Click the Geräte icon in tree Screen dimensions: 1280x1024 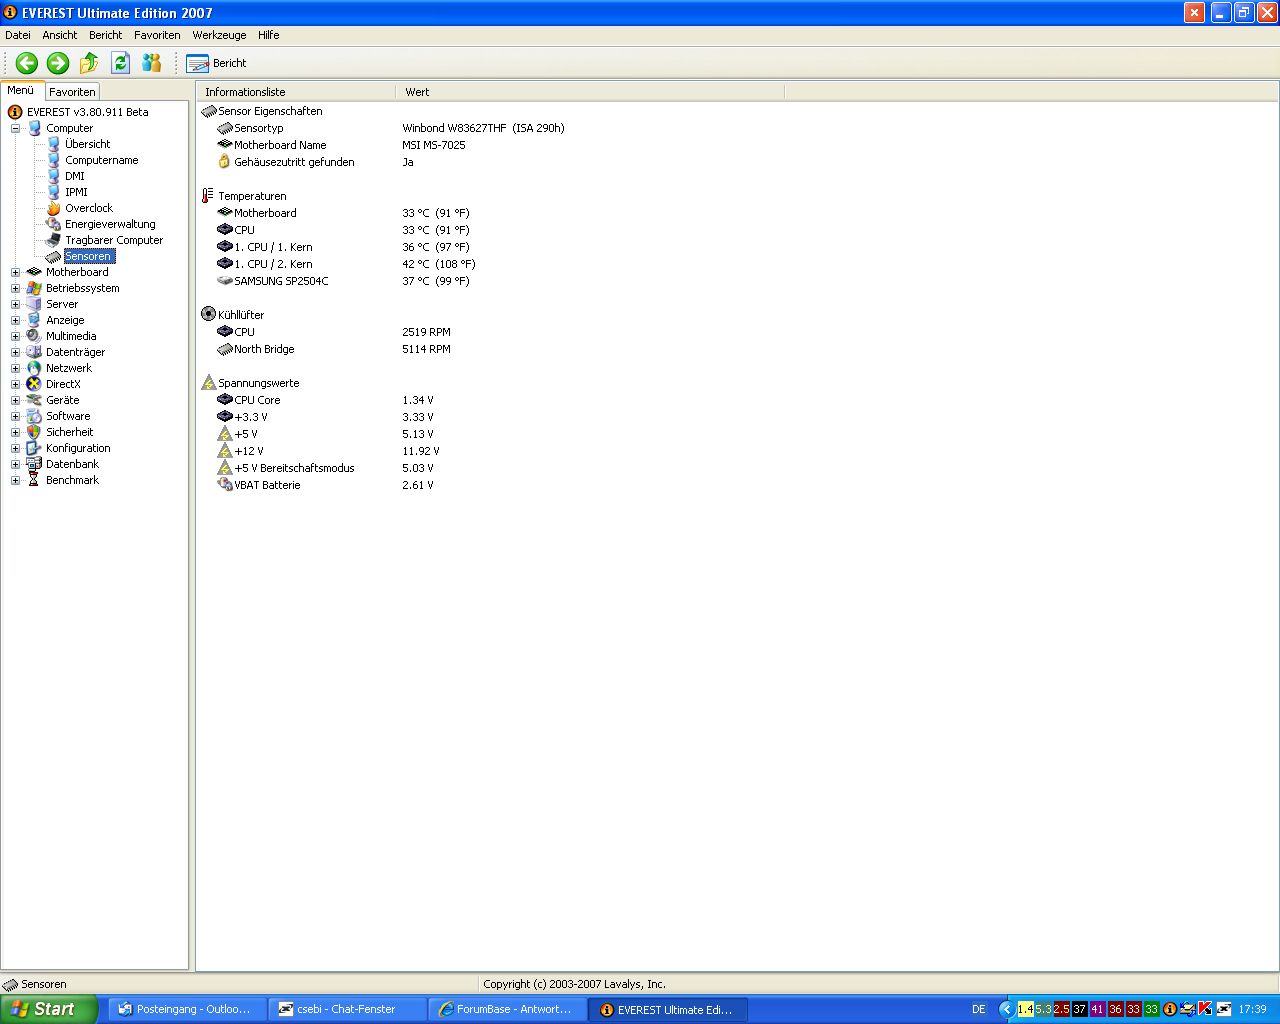coord(34,400)
